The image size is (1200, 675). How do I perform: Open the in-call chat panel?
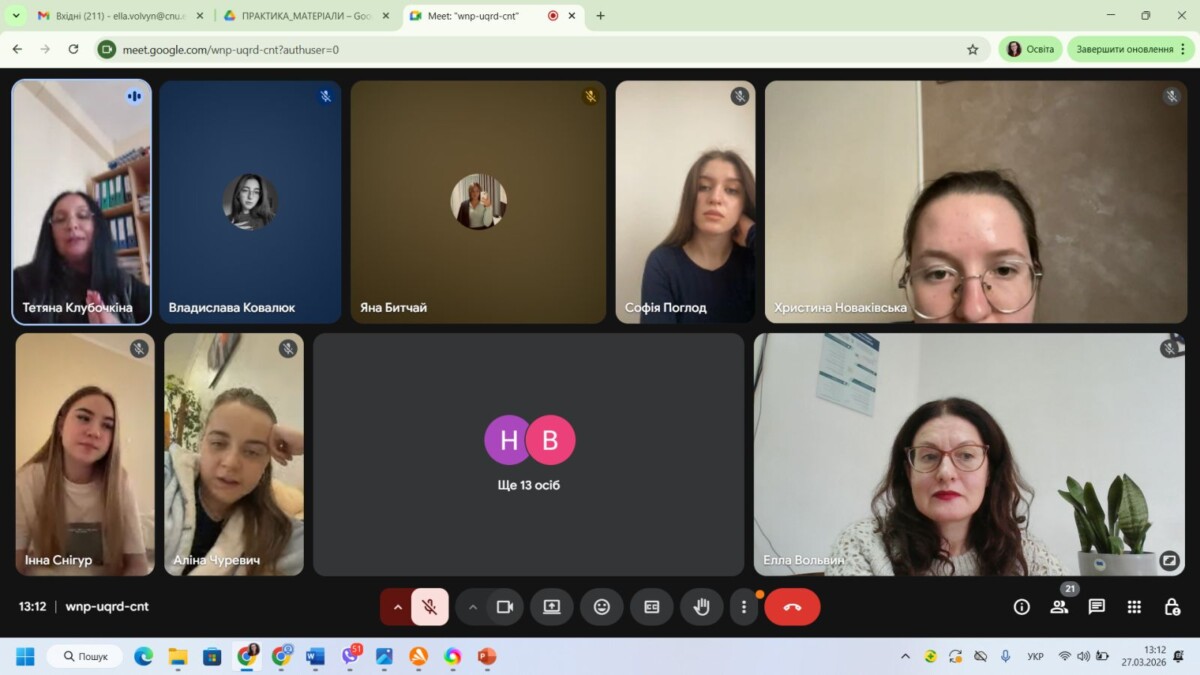pyautogui.click(x=1096, y=607)
